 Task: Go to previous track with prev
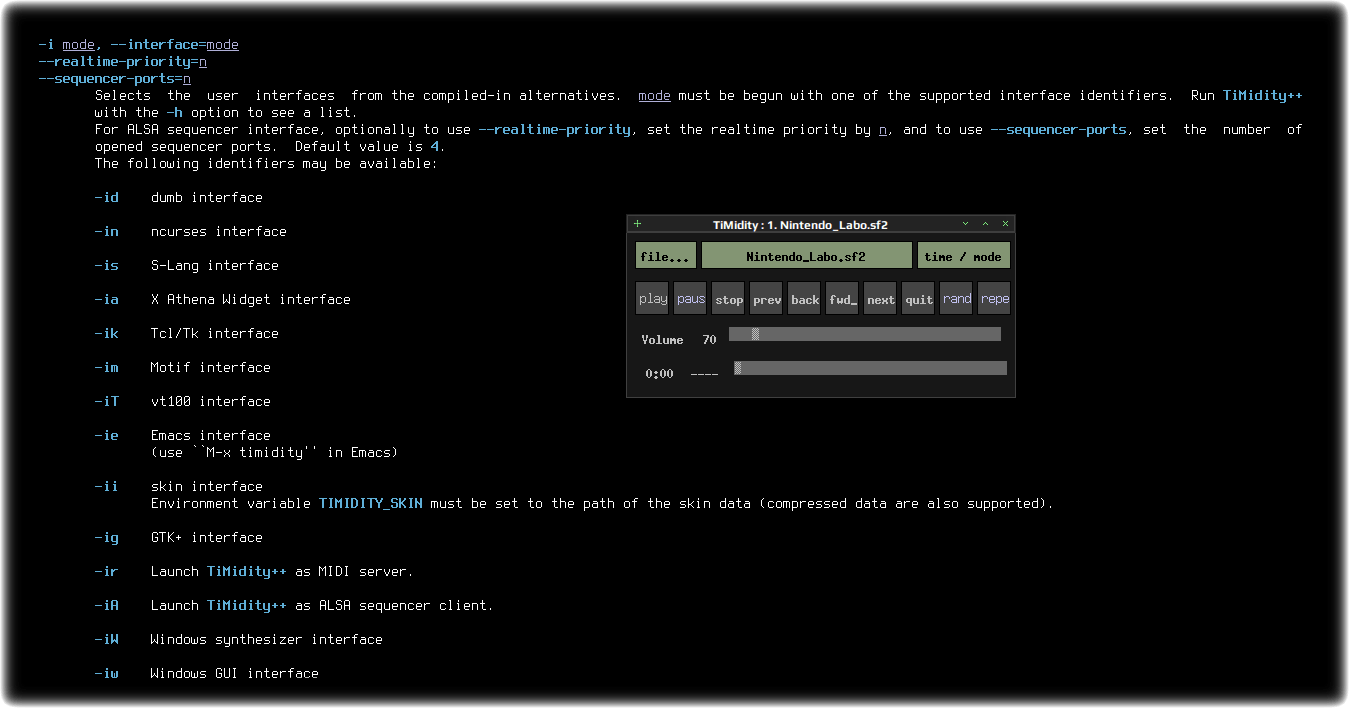pos(767,299)
